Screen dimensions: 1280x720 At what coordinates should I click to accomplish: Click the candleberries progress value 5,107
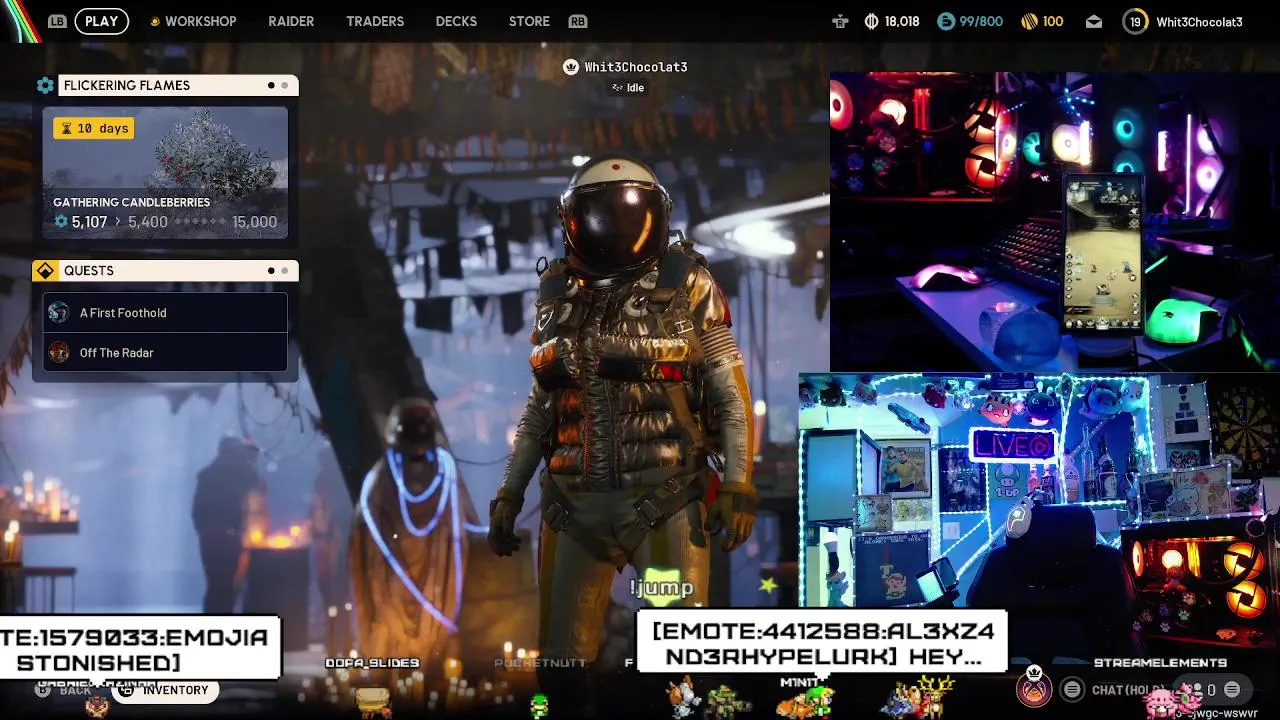tap(89, 222)
